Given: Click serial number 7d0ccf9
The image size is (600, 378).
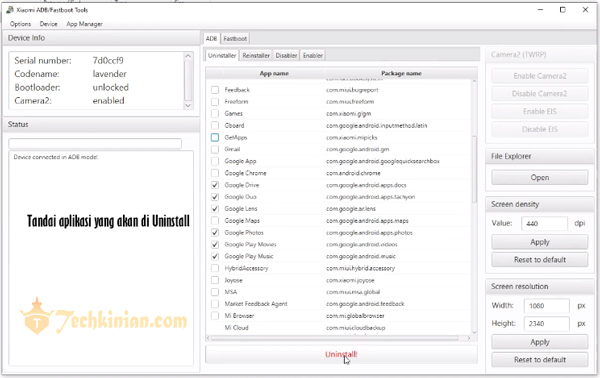Looking at the screenshot, I should [x=108, y=60].
